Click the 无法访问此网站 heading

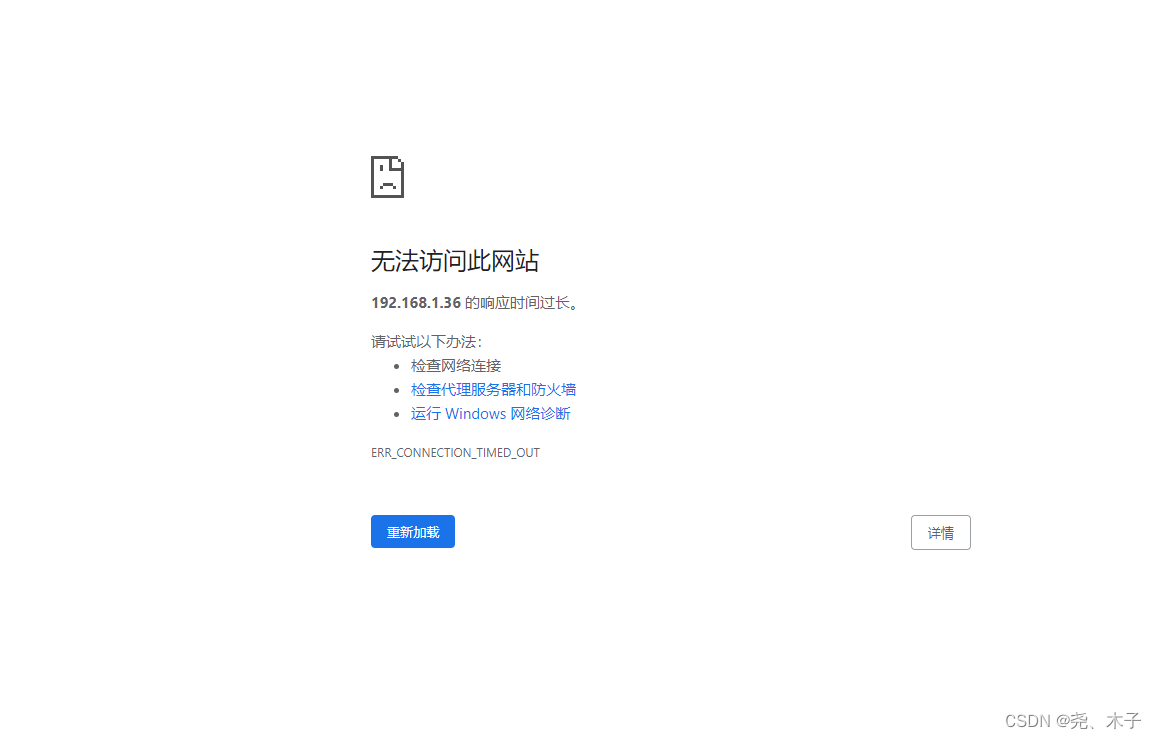[x=455, y=261]
